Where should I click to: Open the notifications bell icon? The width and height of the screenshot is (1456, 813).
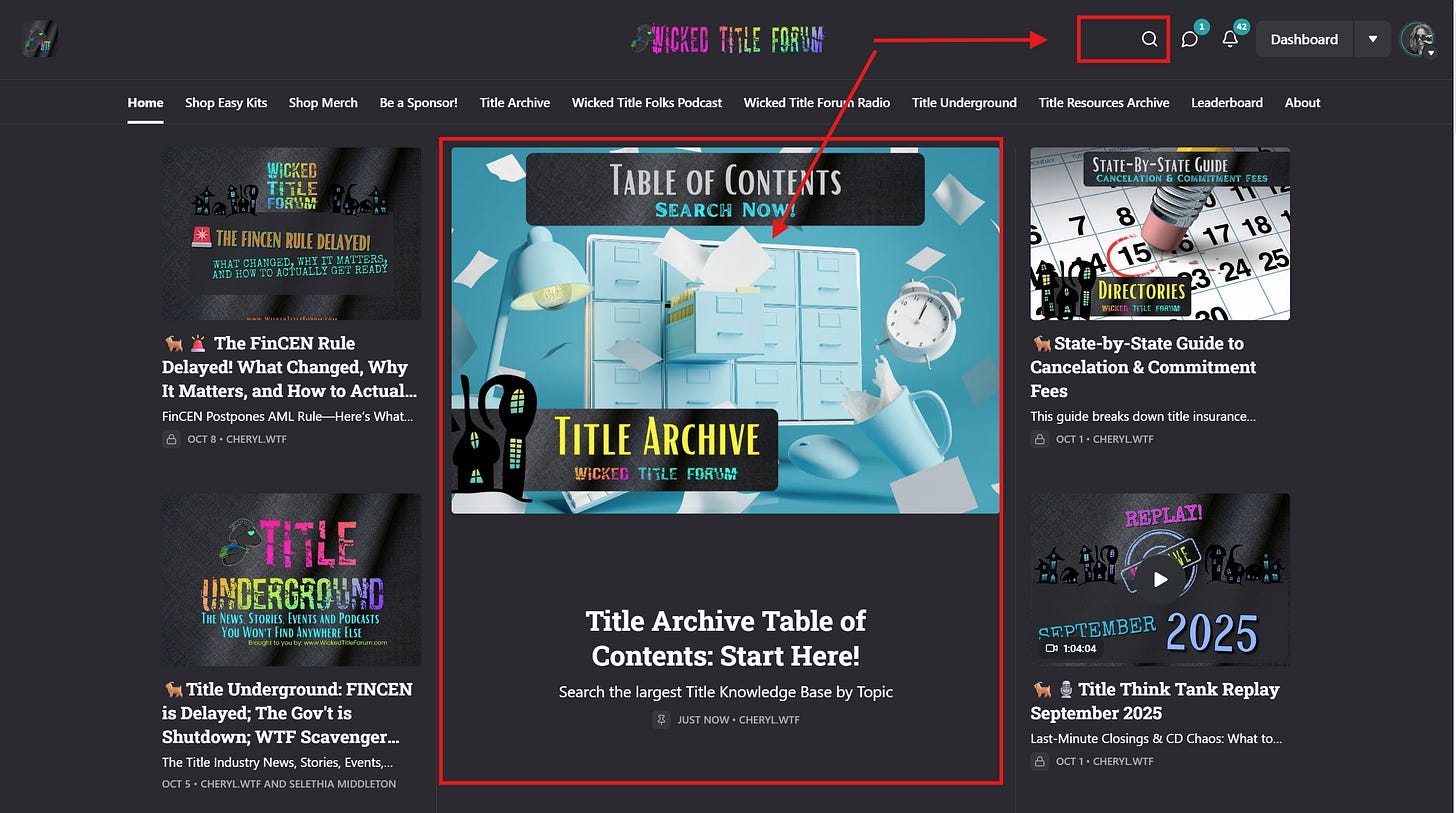1230,39
